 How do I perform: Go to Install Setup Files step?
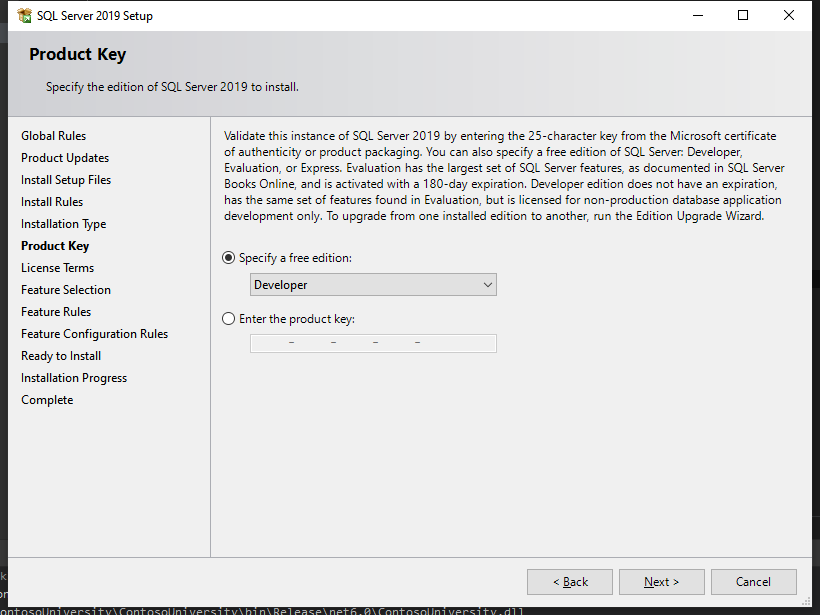[x=66, y=180]
